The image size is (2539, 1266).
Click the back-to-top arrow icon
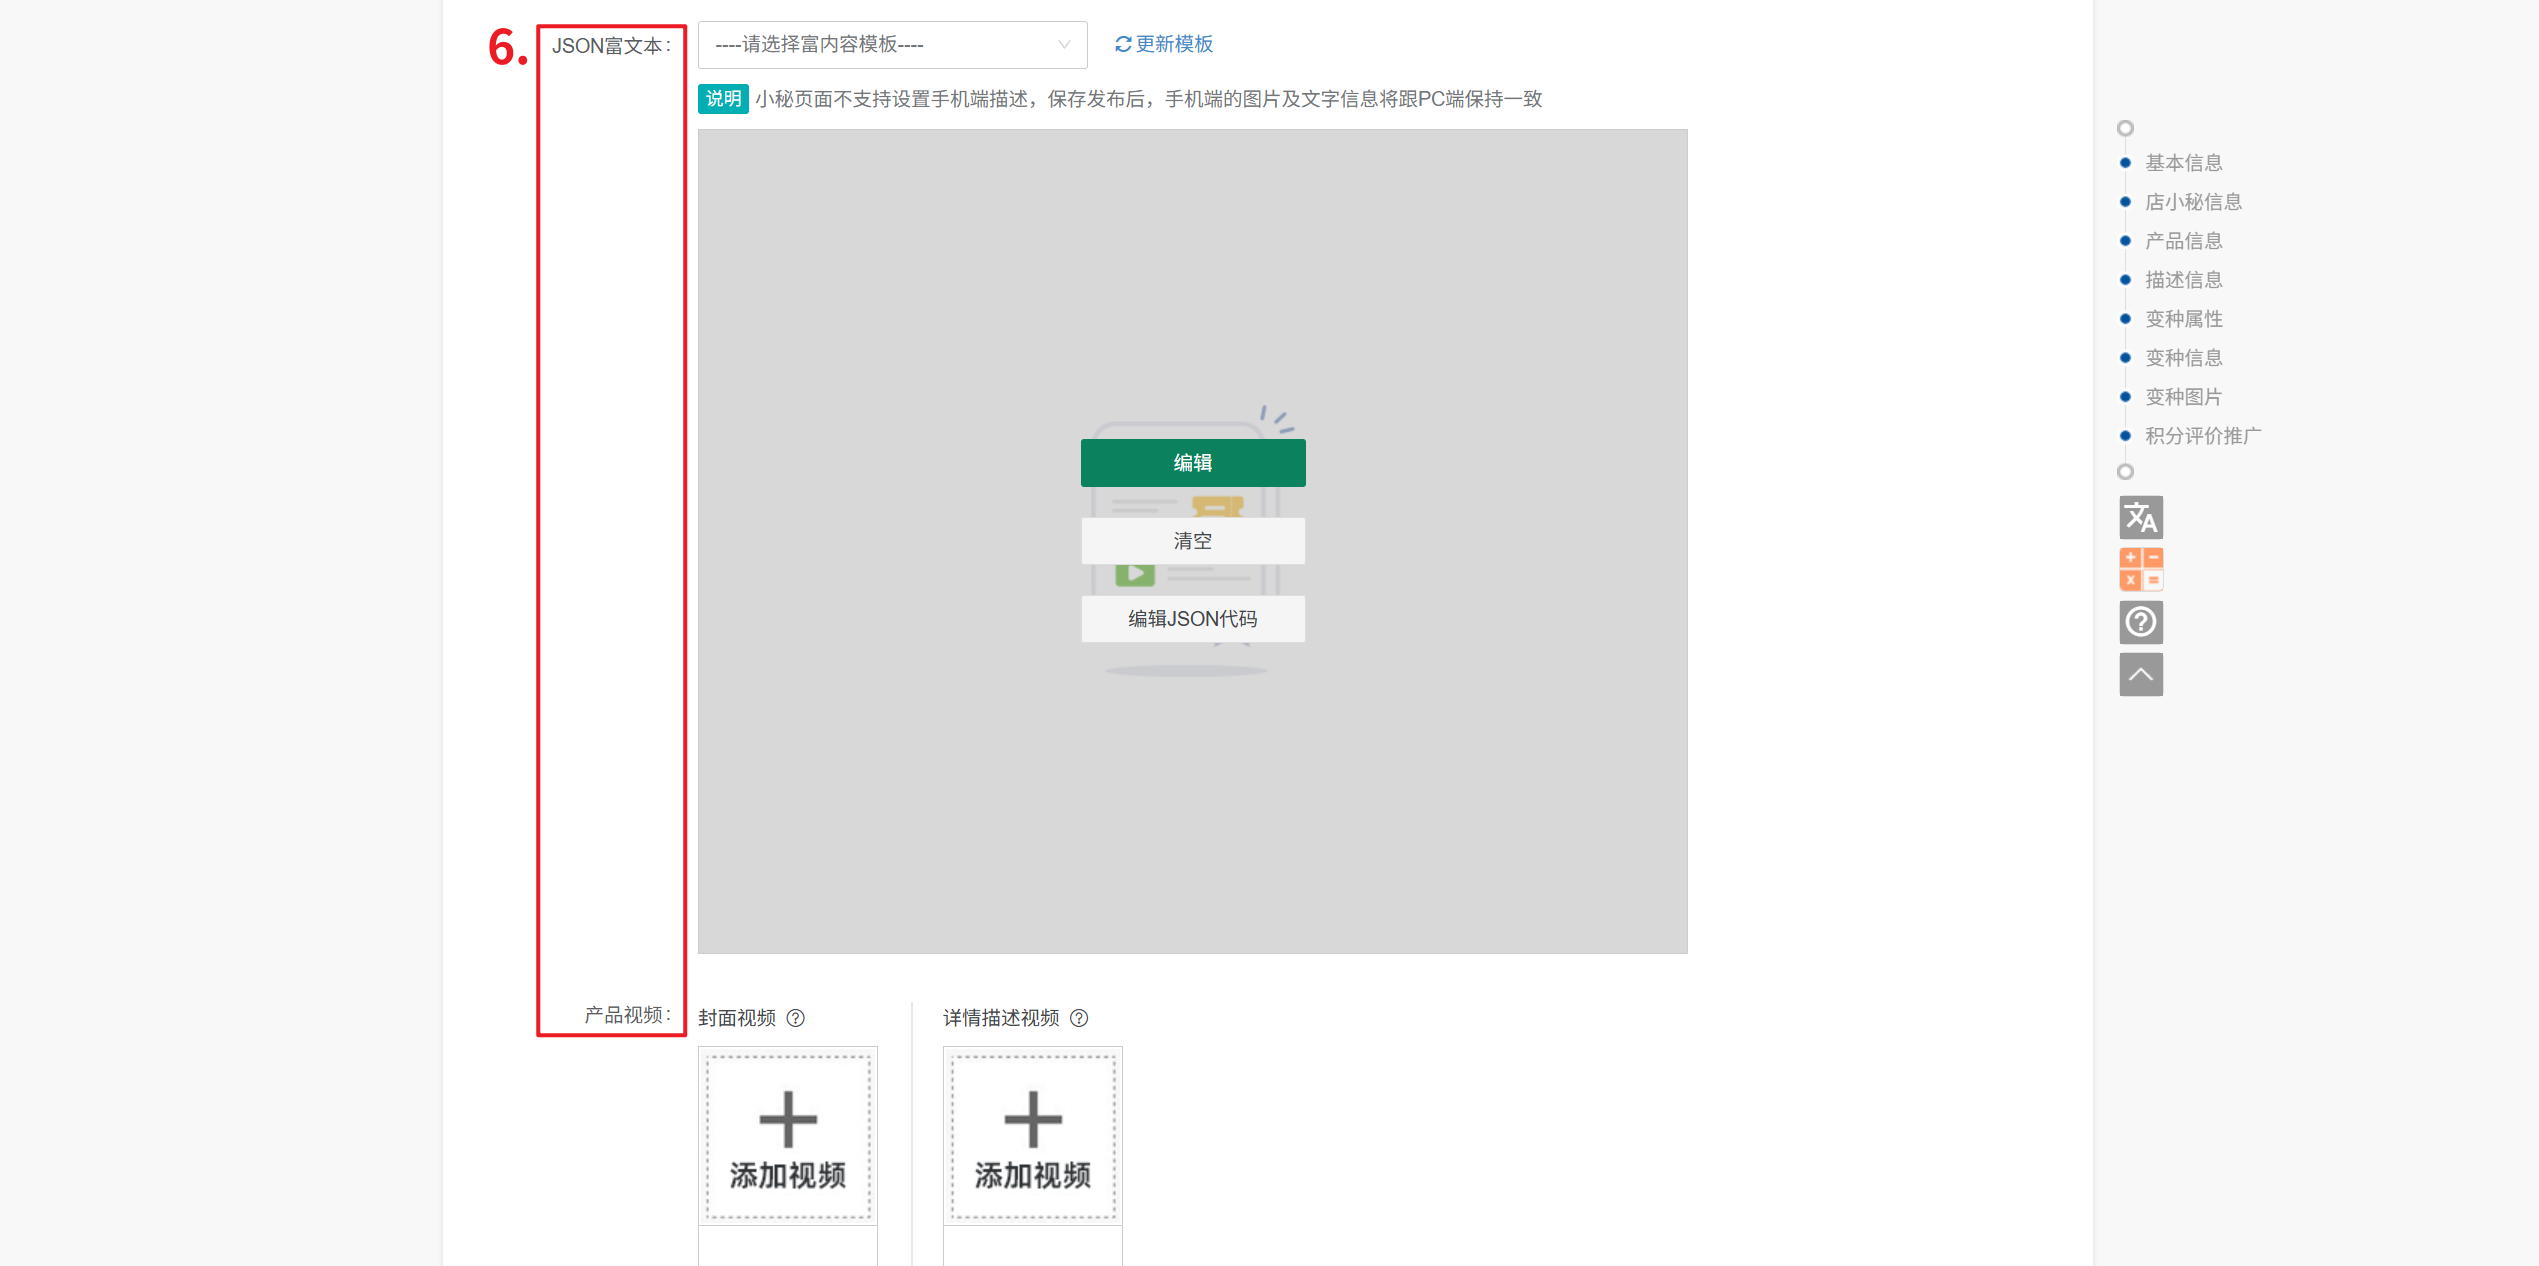[x=2140, y=675]
